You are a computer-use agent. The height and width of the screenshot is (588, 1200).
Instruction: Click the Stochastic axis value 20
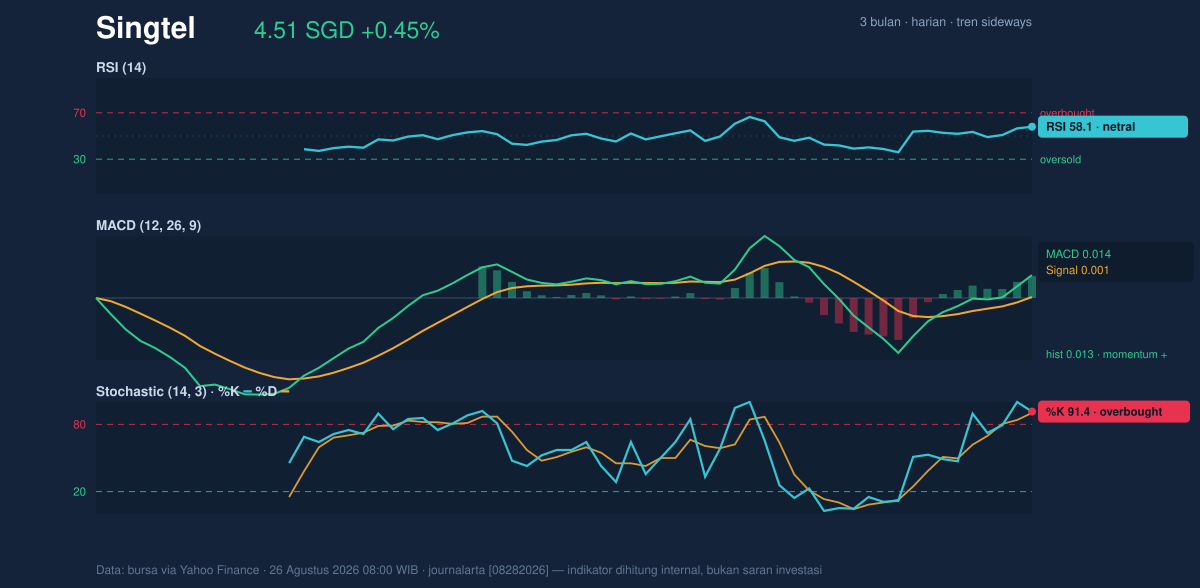tap(79, 492)
